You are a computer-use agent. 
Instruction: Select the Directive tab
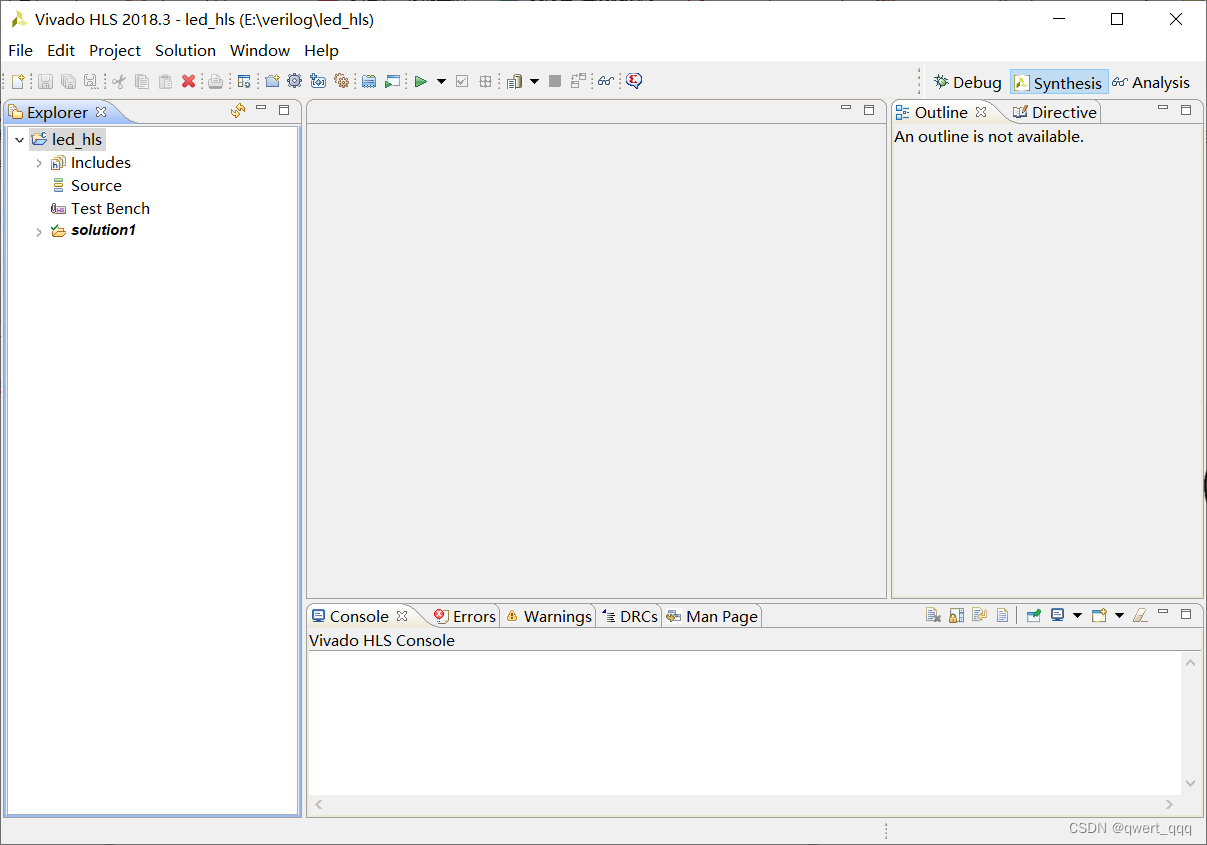1054,112
